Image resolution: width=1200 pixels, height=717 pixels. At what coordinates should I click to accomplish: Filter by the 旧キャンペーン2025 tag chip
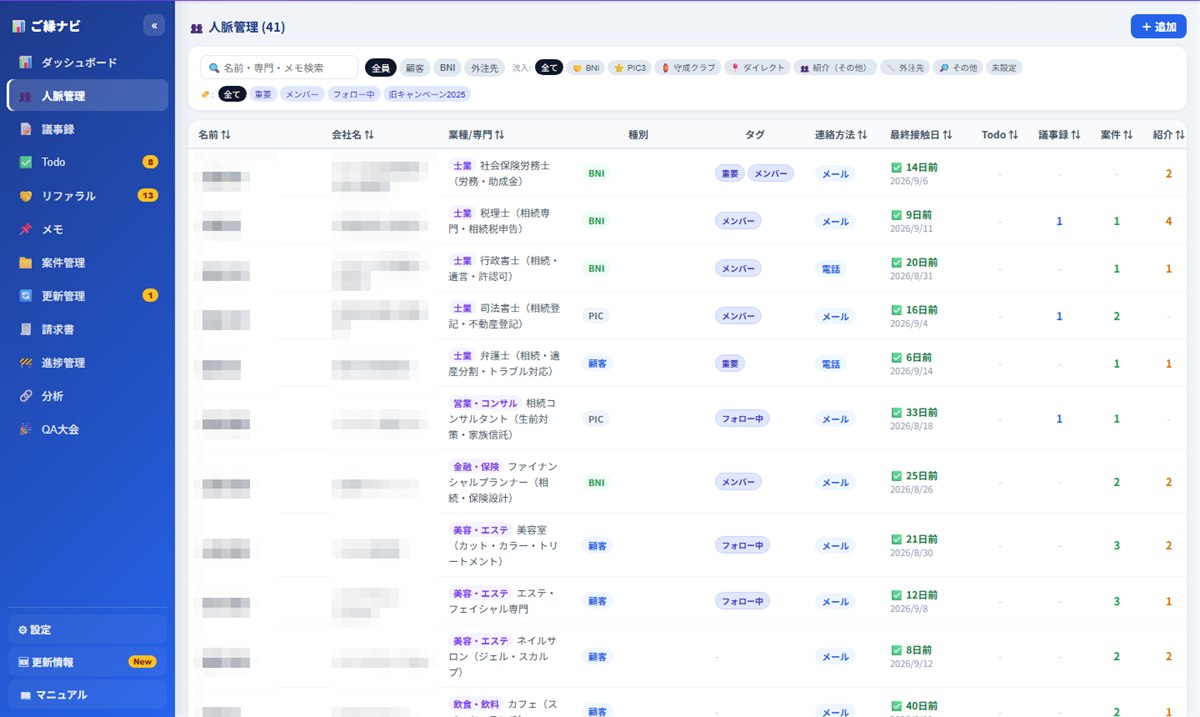[x=427, y=95]
